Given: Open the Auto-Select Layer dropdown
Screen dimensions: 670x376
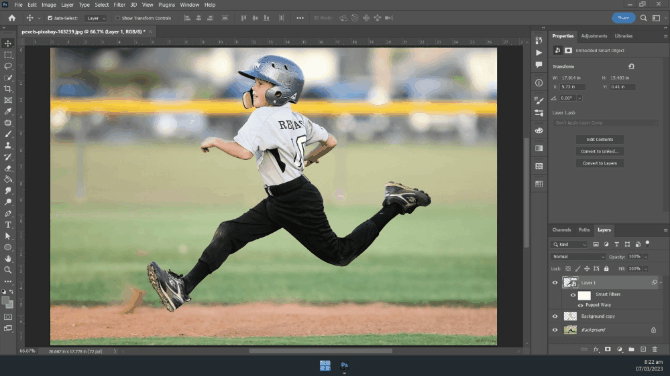Looking at the screenshot, I should coord(96,18).
